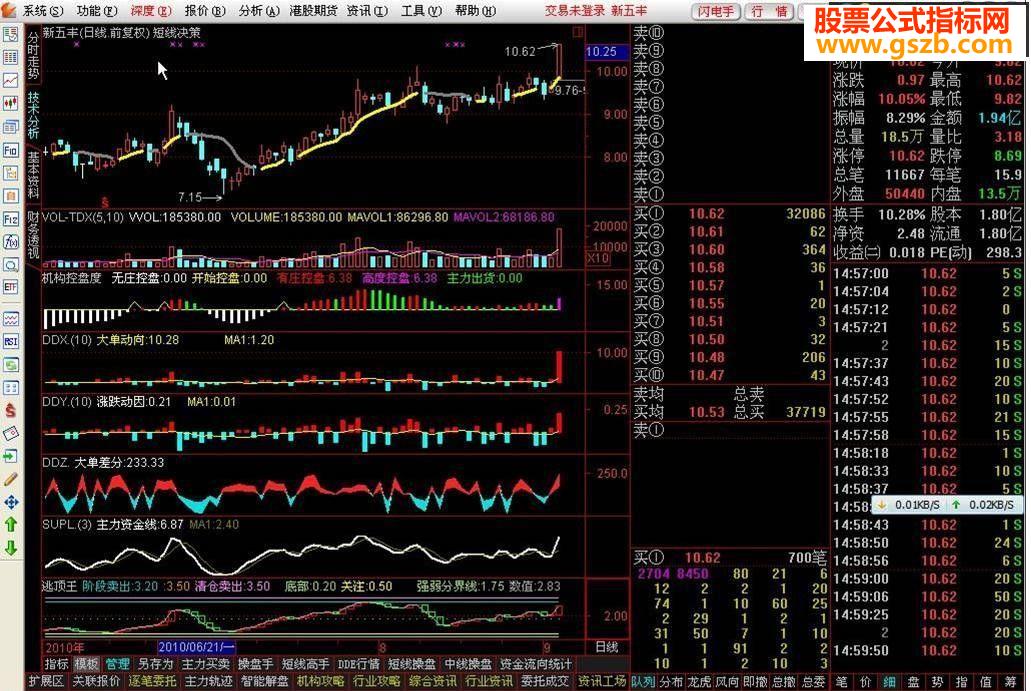Open the 工具(V) menu
Image resolution: width=1031 pixels, height=691 pixels.
pos(421,11)
